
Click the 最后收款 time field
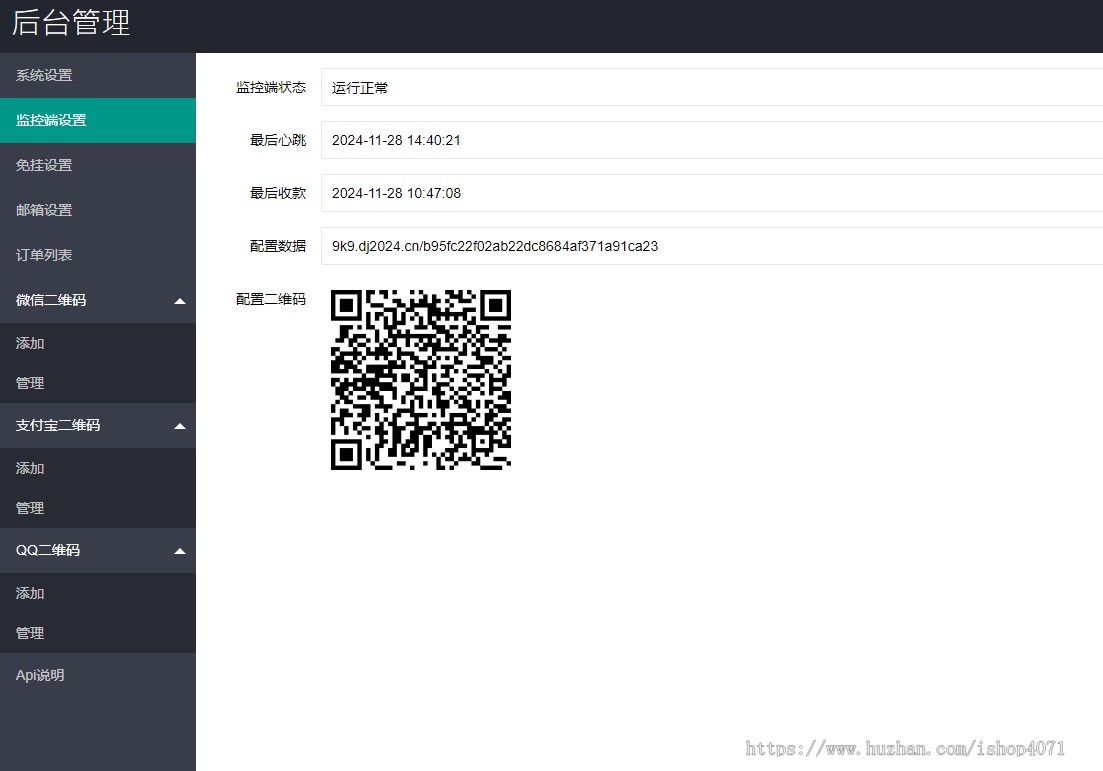[712, 193]
